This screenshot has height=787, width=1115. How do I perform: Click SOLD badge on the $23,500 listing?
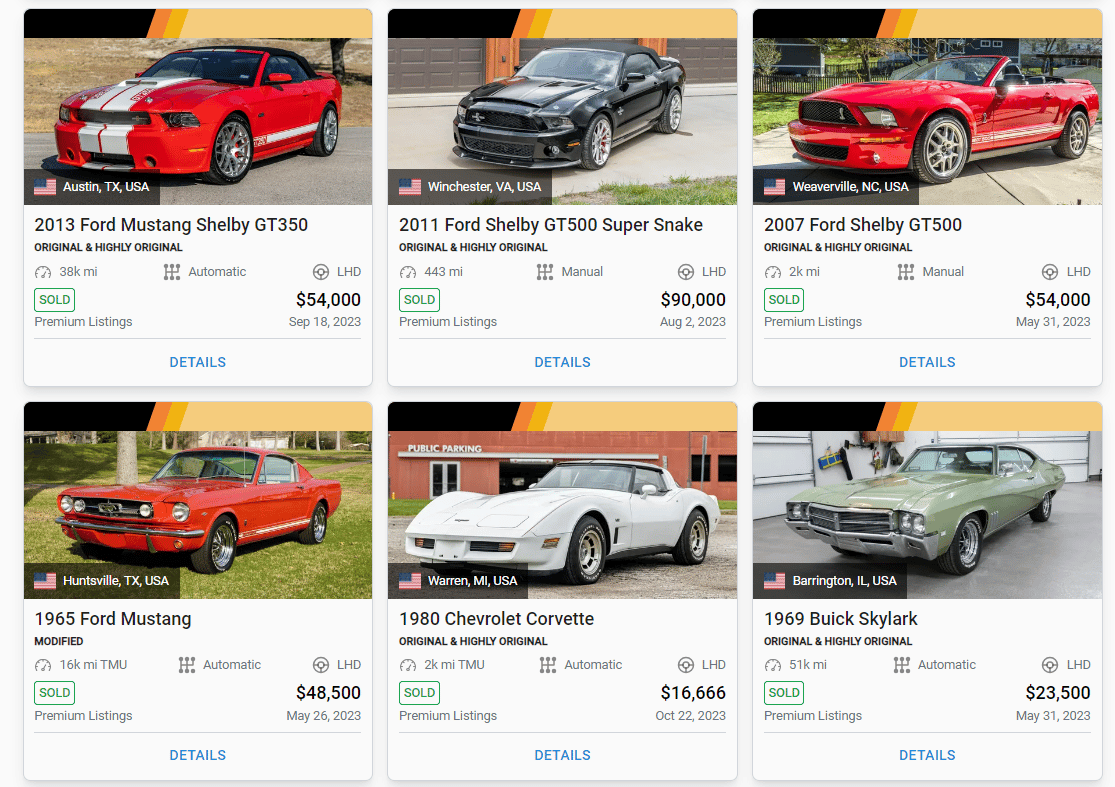(784, 693)
